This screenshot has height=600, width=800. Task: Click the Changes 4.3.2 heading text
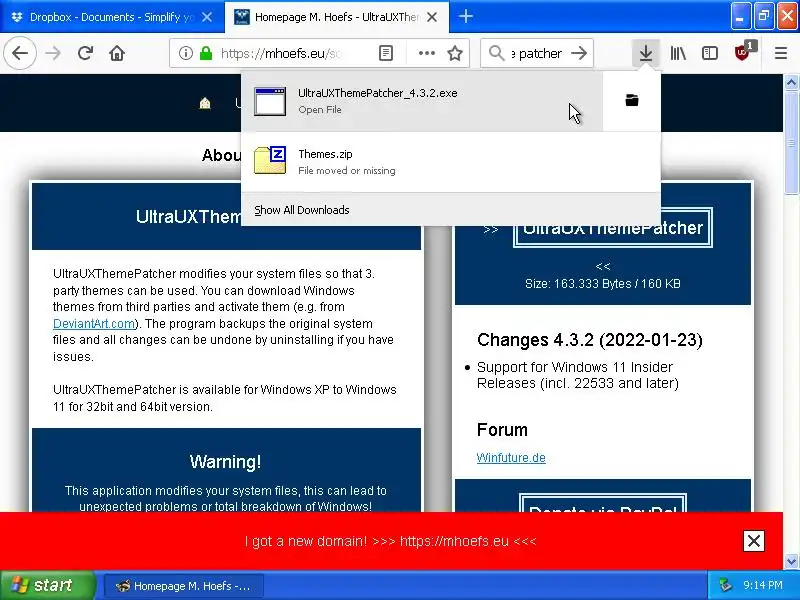tap(589, 340)
